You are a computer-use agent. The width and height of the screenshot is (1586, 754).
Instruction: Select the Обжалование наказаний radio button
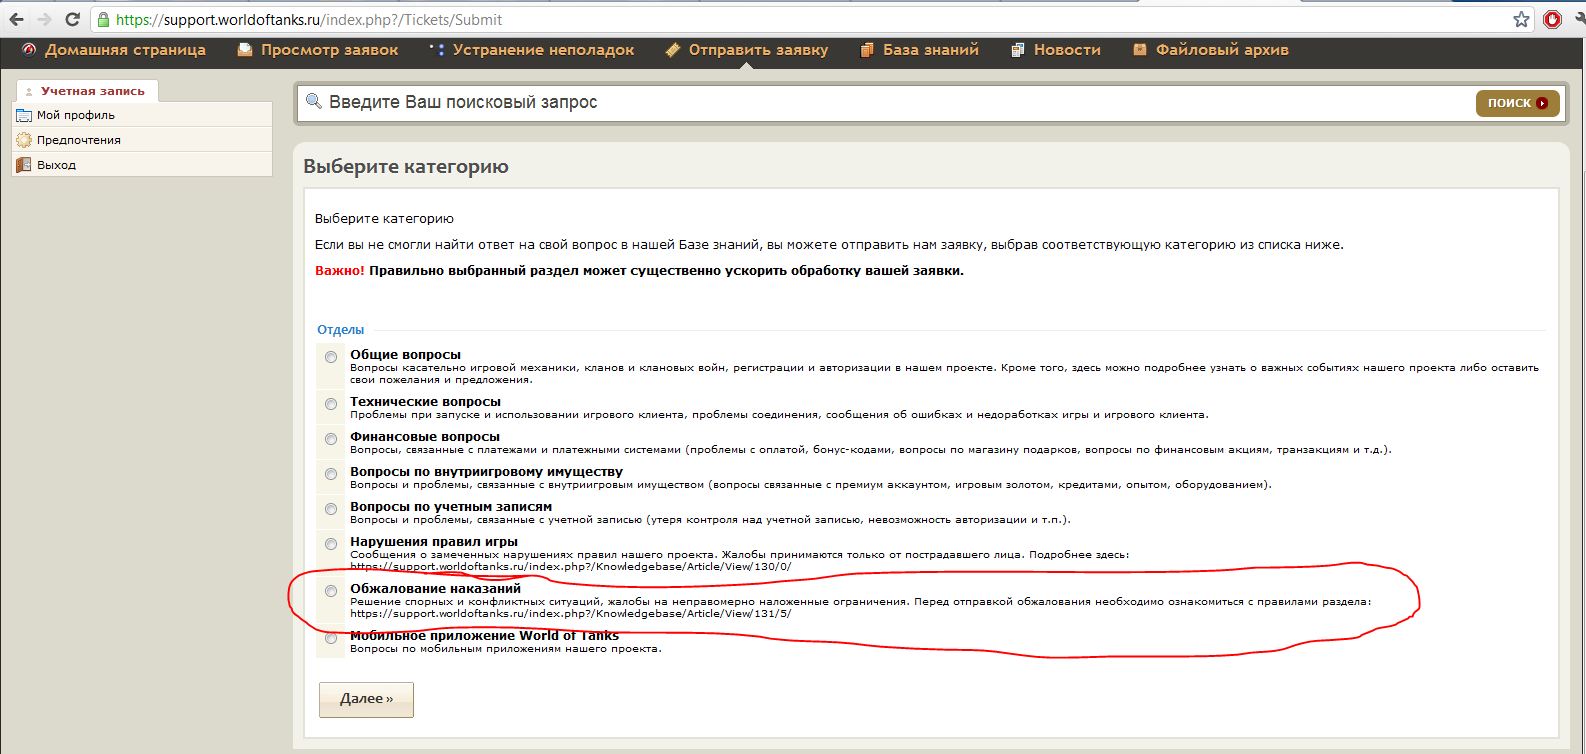[331, 591]
